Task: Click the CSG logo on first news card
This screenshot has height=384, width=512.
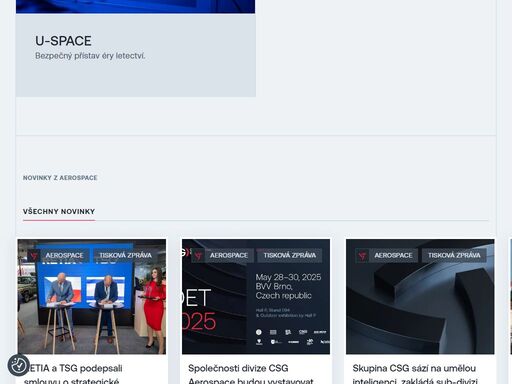Action: click(33, 256)
